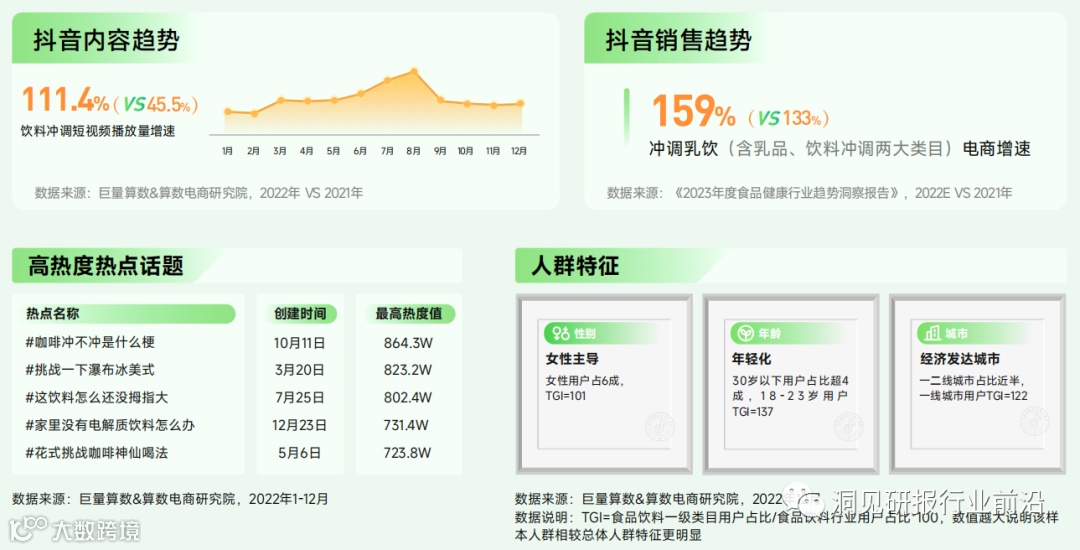The image size is (1080, 550).
Task: Click the 人群特征 section heading
Action: [x=575, y=266]
